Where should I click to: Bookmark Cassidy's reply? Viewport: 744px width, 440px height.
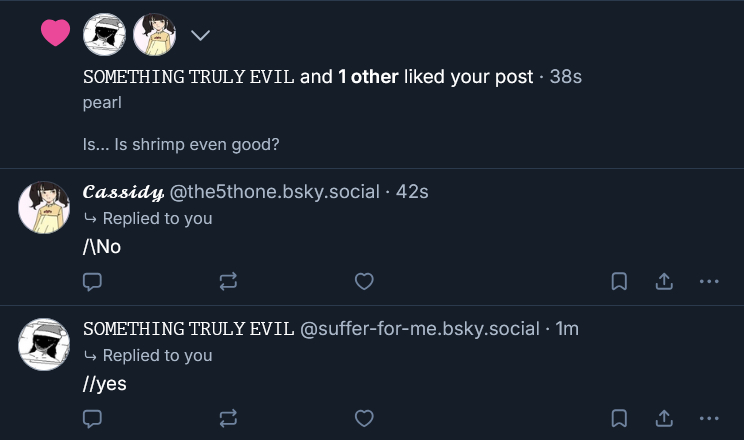coord(619,282)
